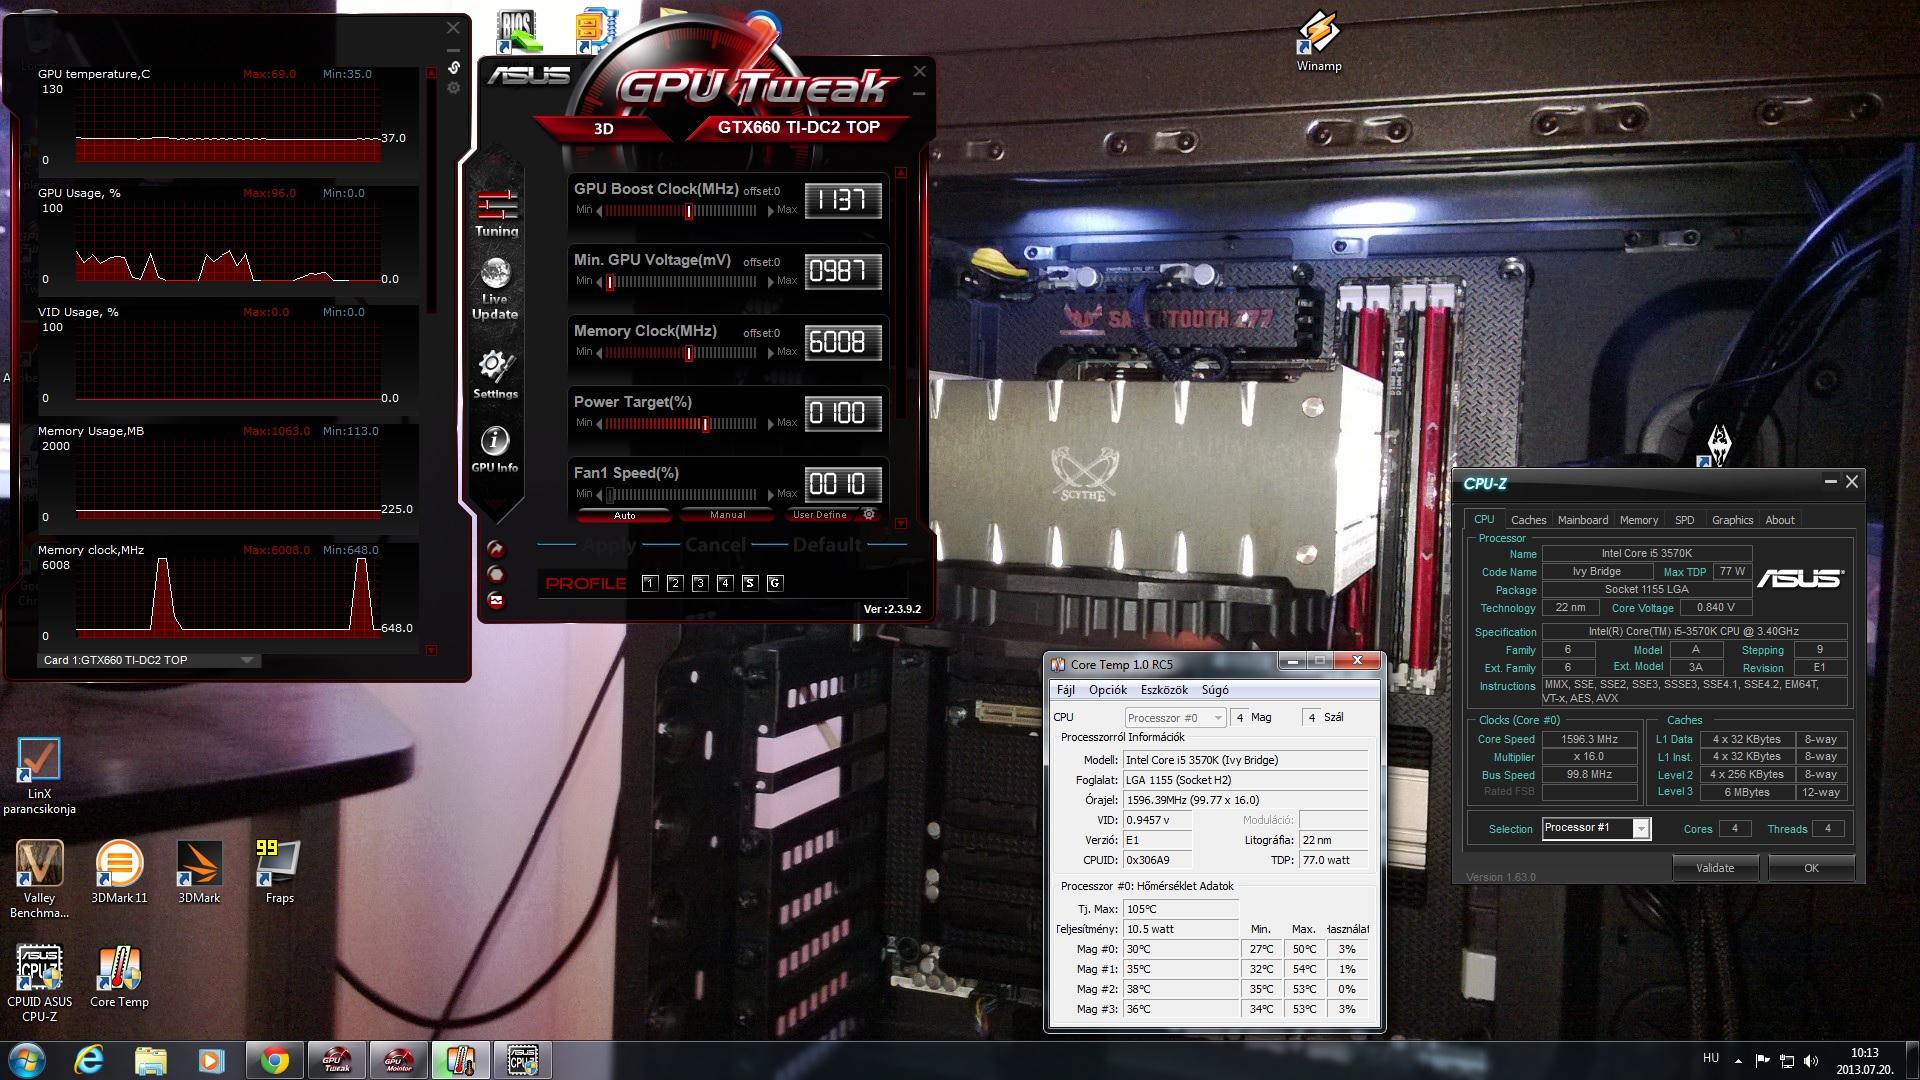Select profile slot 2
Viewport: 1920px width, 1080px height.
point(675,583)
